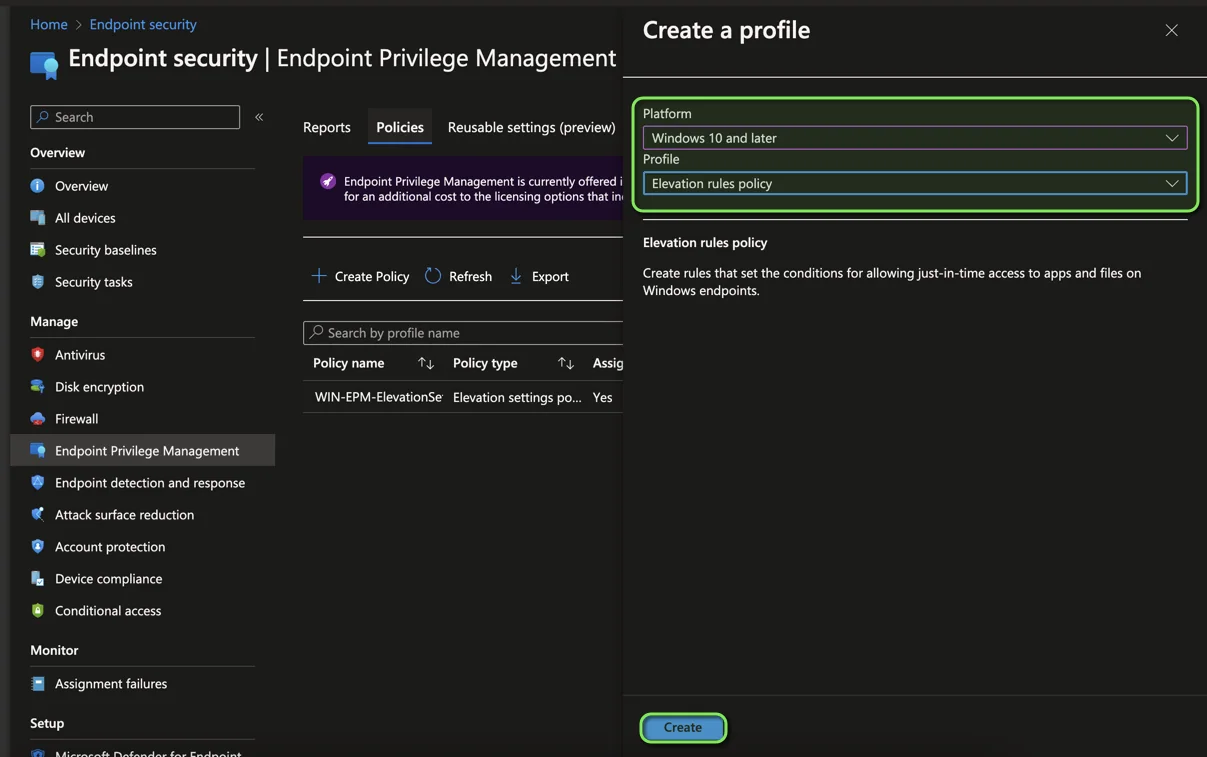
Task: Click the Export download arrow icon
Action: [x=516, y=276]
